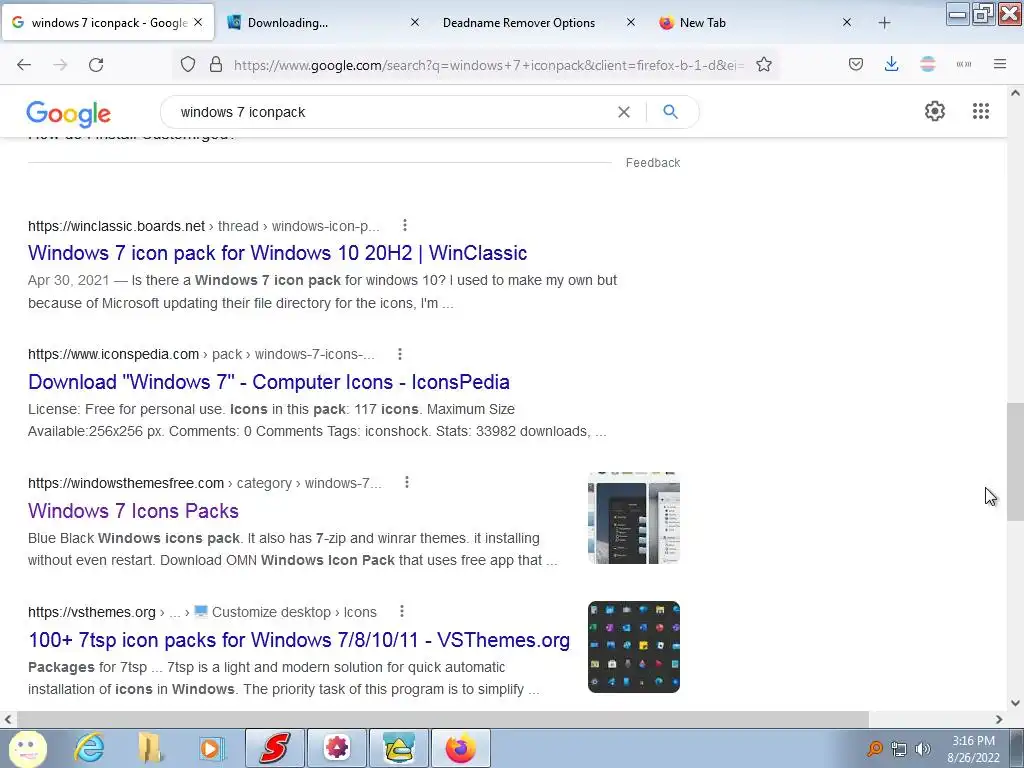Open the Download Windows 7 IconsPedia link
The width and height of the screenshot is (1024, 768).
(269, 382)
